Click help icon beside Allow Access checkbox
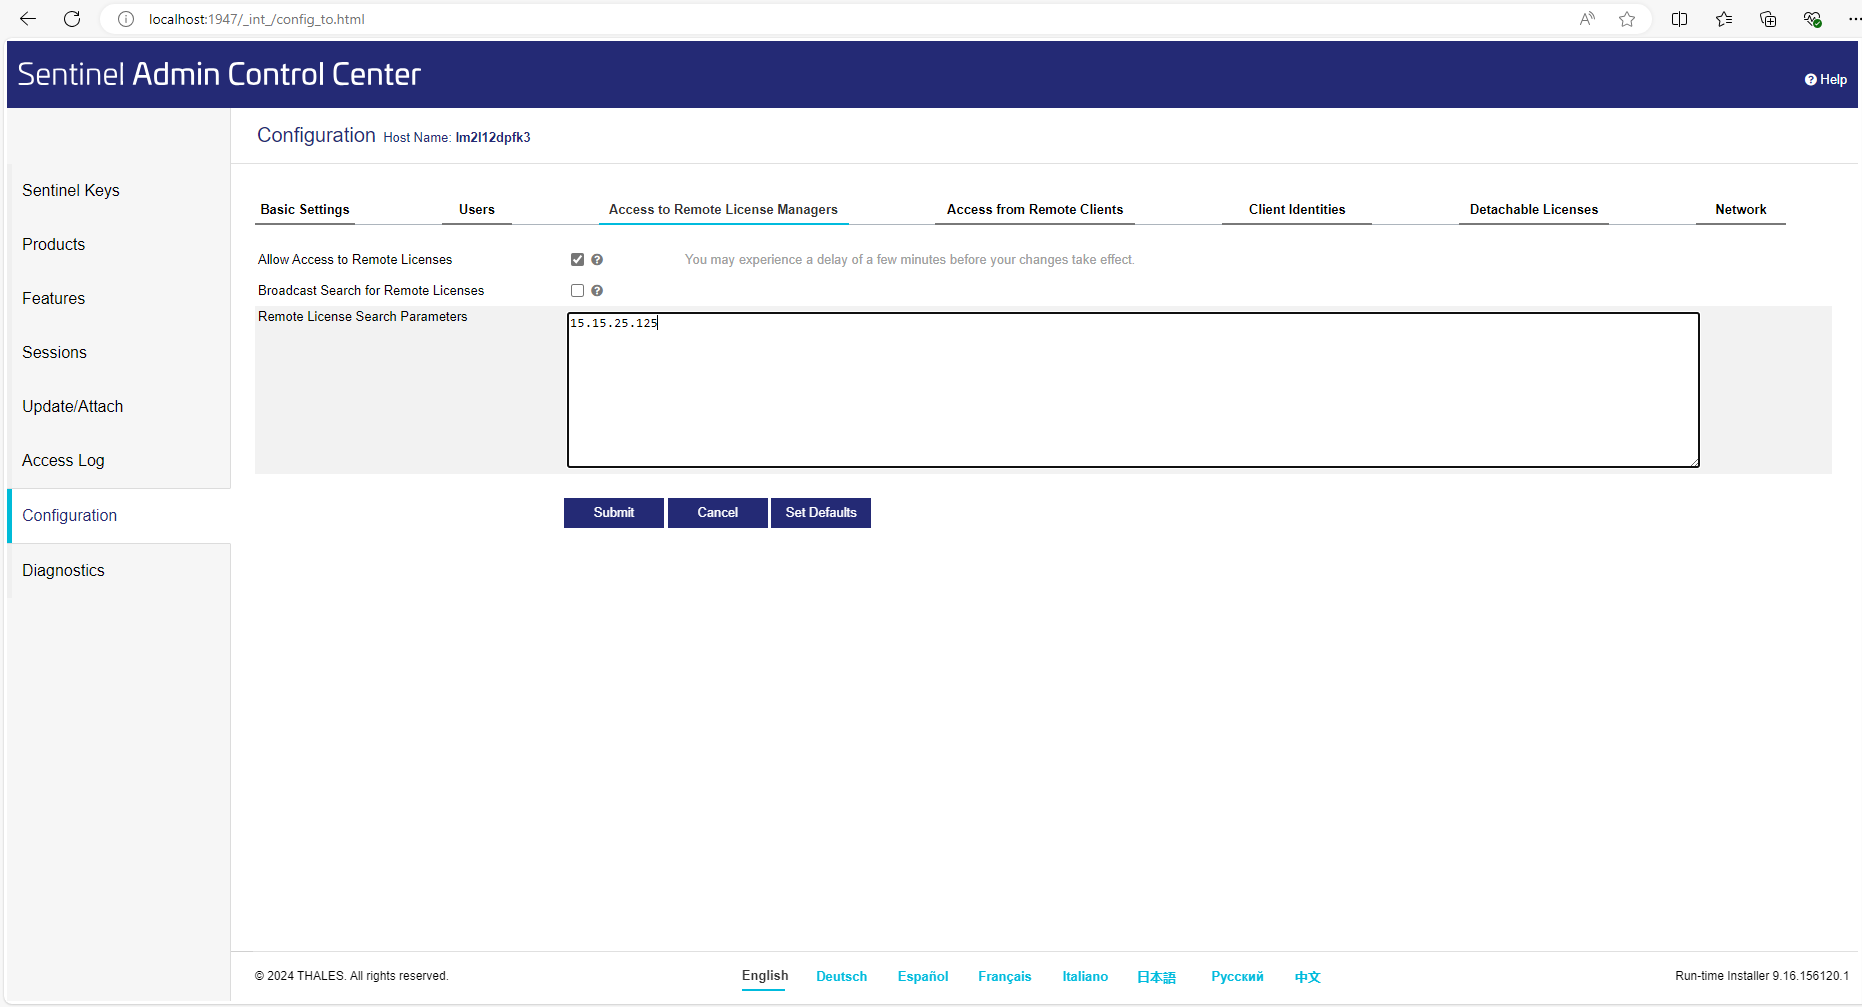Screen dimensions: 1862x1007 tap(597, 260)
